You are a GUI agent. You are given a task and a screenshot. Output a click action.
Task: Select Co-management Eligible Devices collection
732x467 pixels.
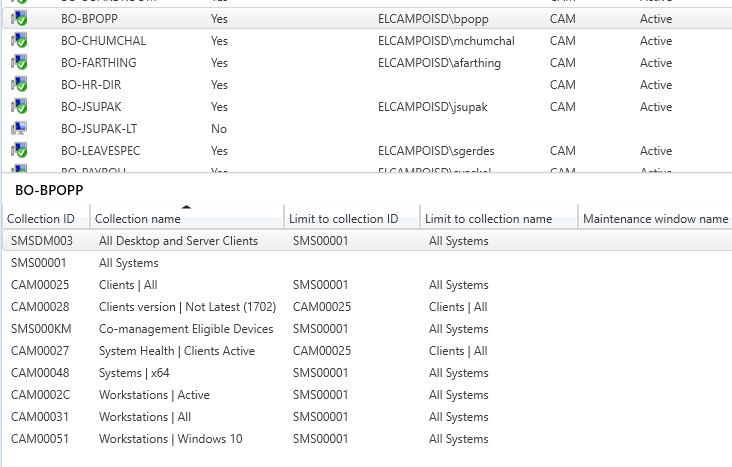186,328
